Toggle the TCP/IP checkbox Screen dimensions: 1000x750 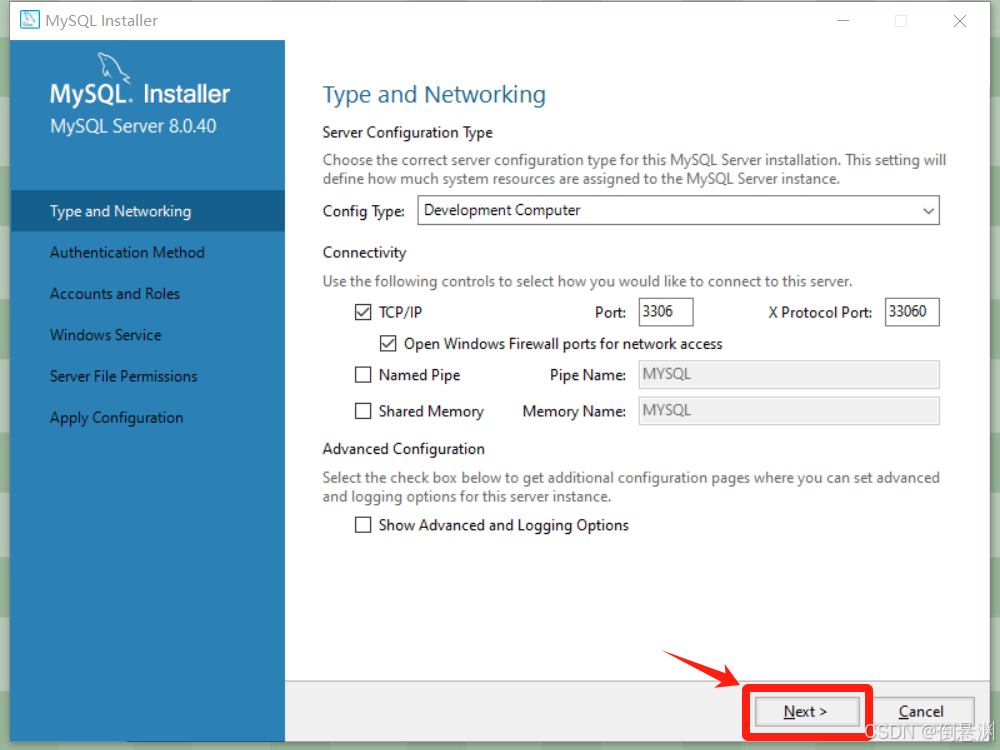pos(363,312)
